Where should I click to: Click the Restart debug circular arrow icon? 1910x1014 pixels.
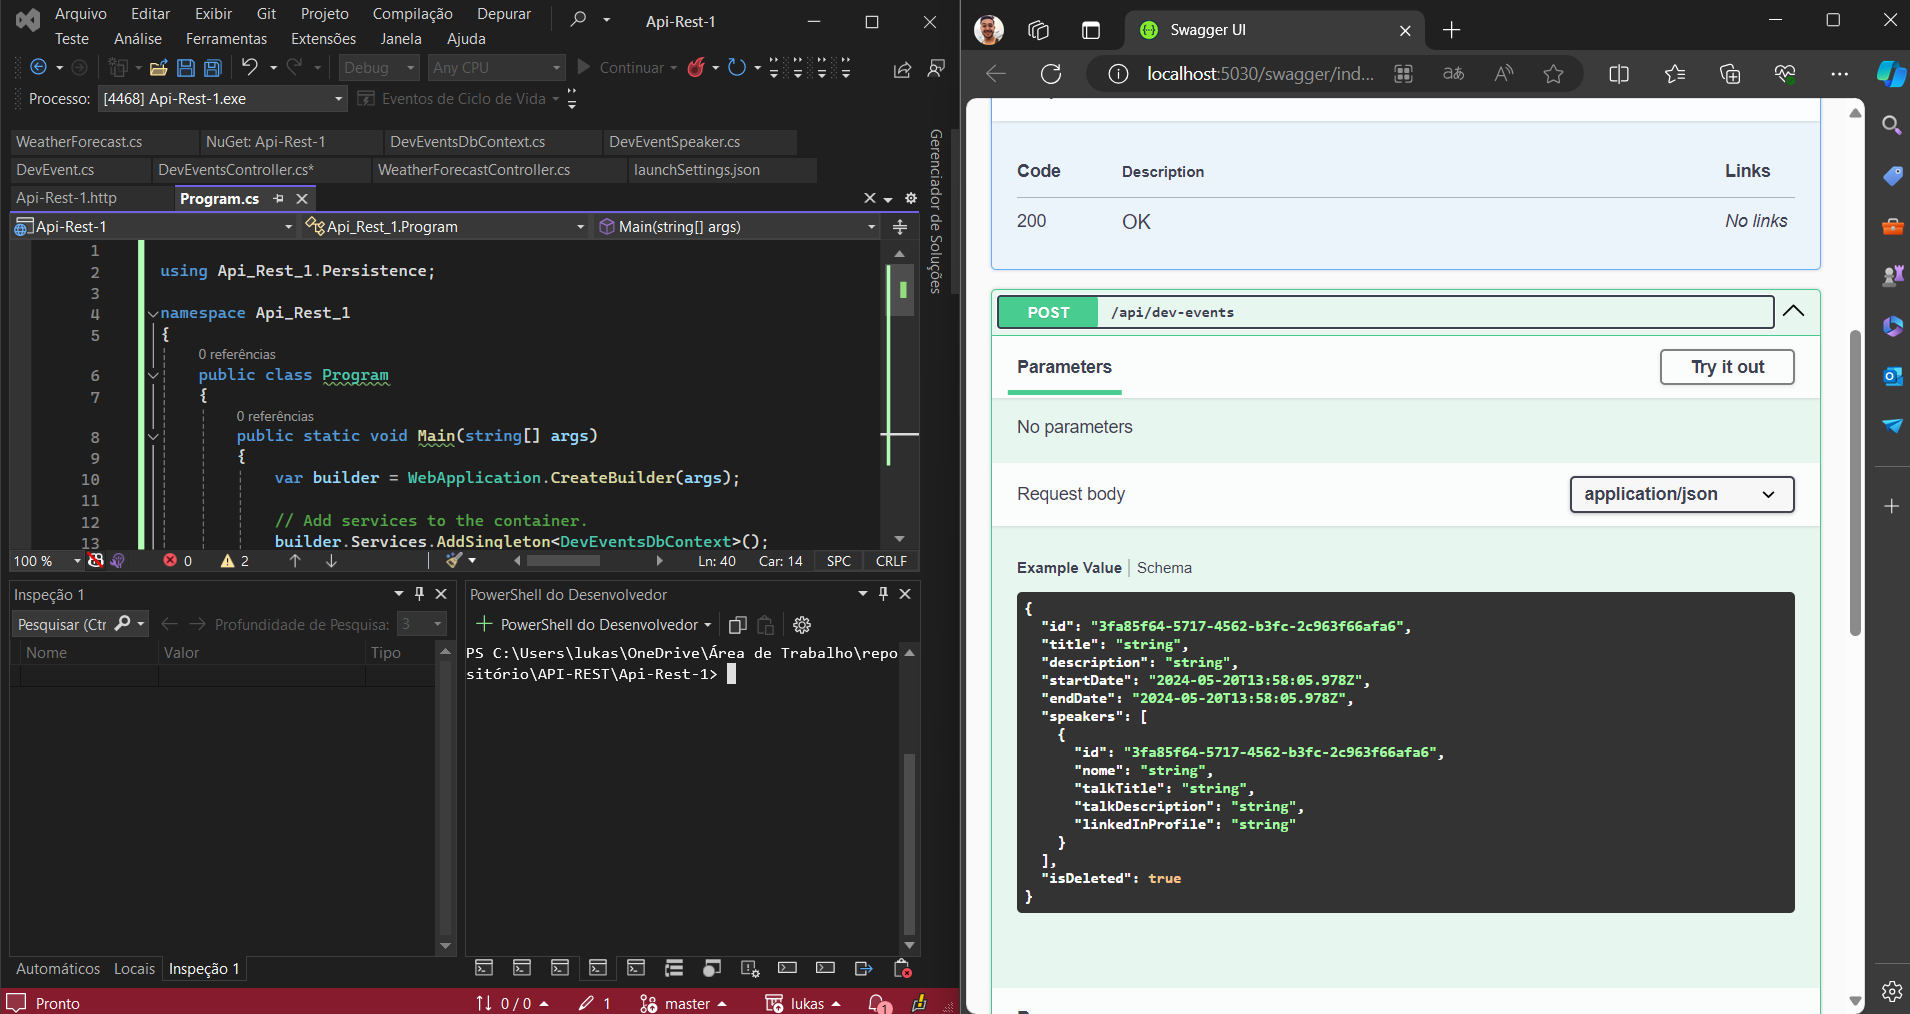[737, 67]
